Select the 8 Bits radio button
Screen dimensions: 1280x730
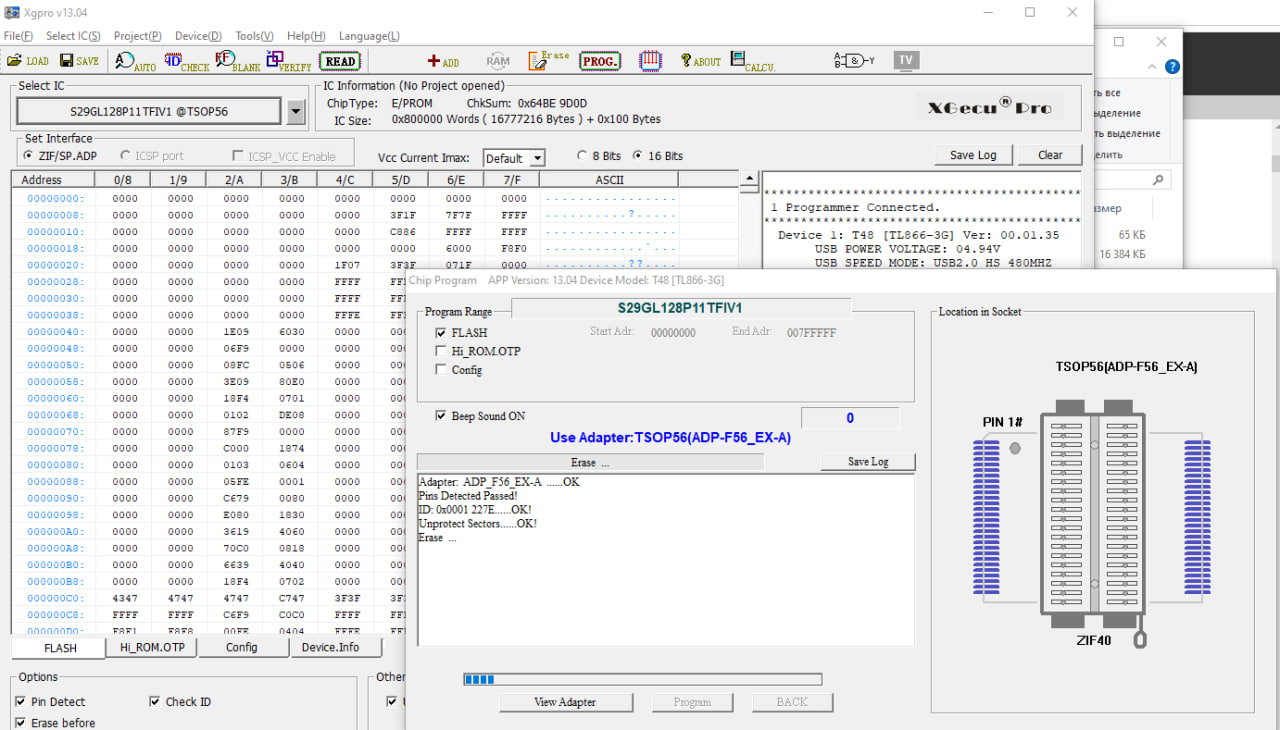(583, 156)
